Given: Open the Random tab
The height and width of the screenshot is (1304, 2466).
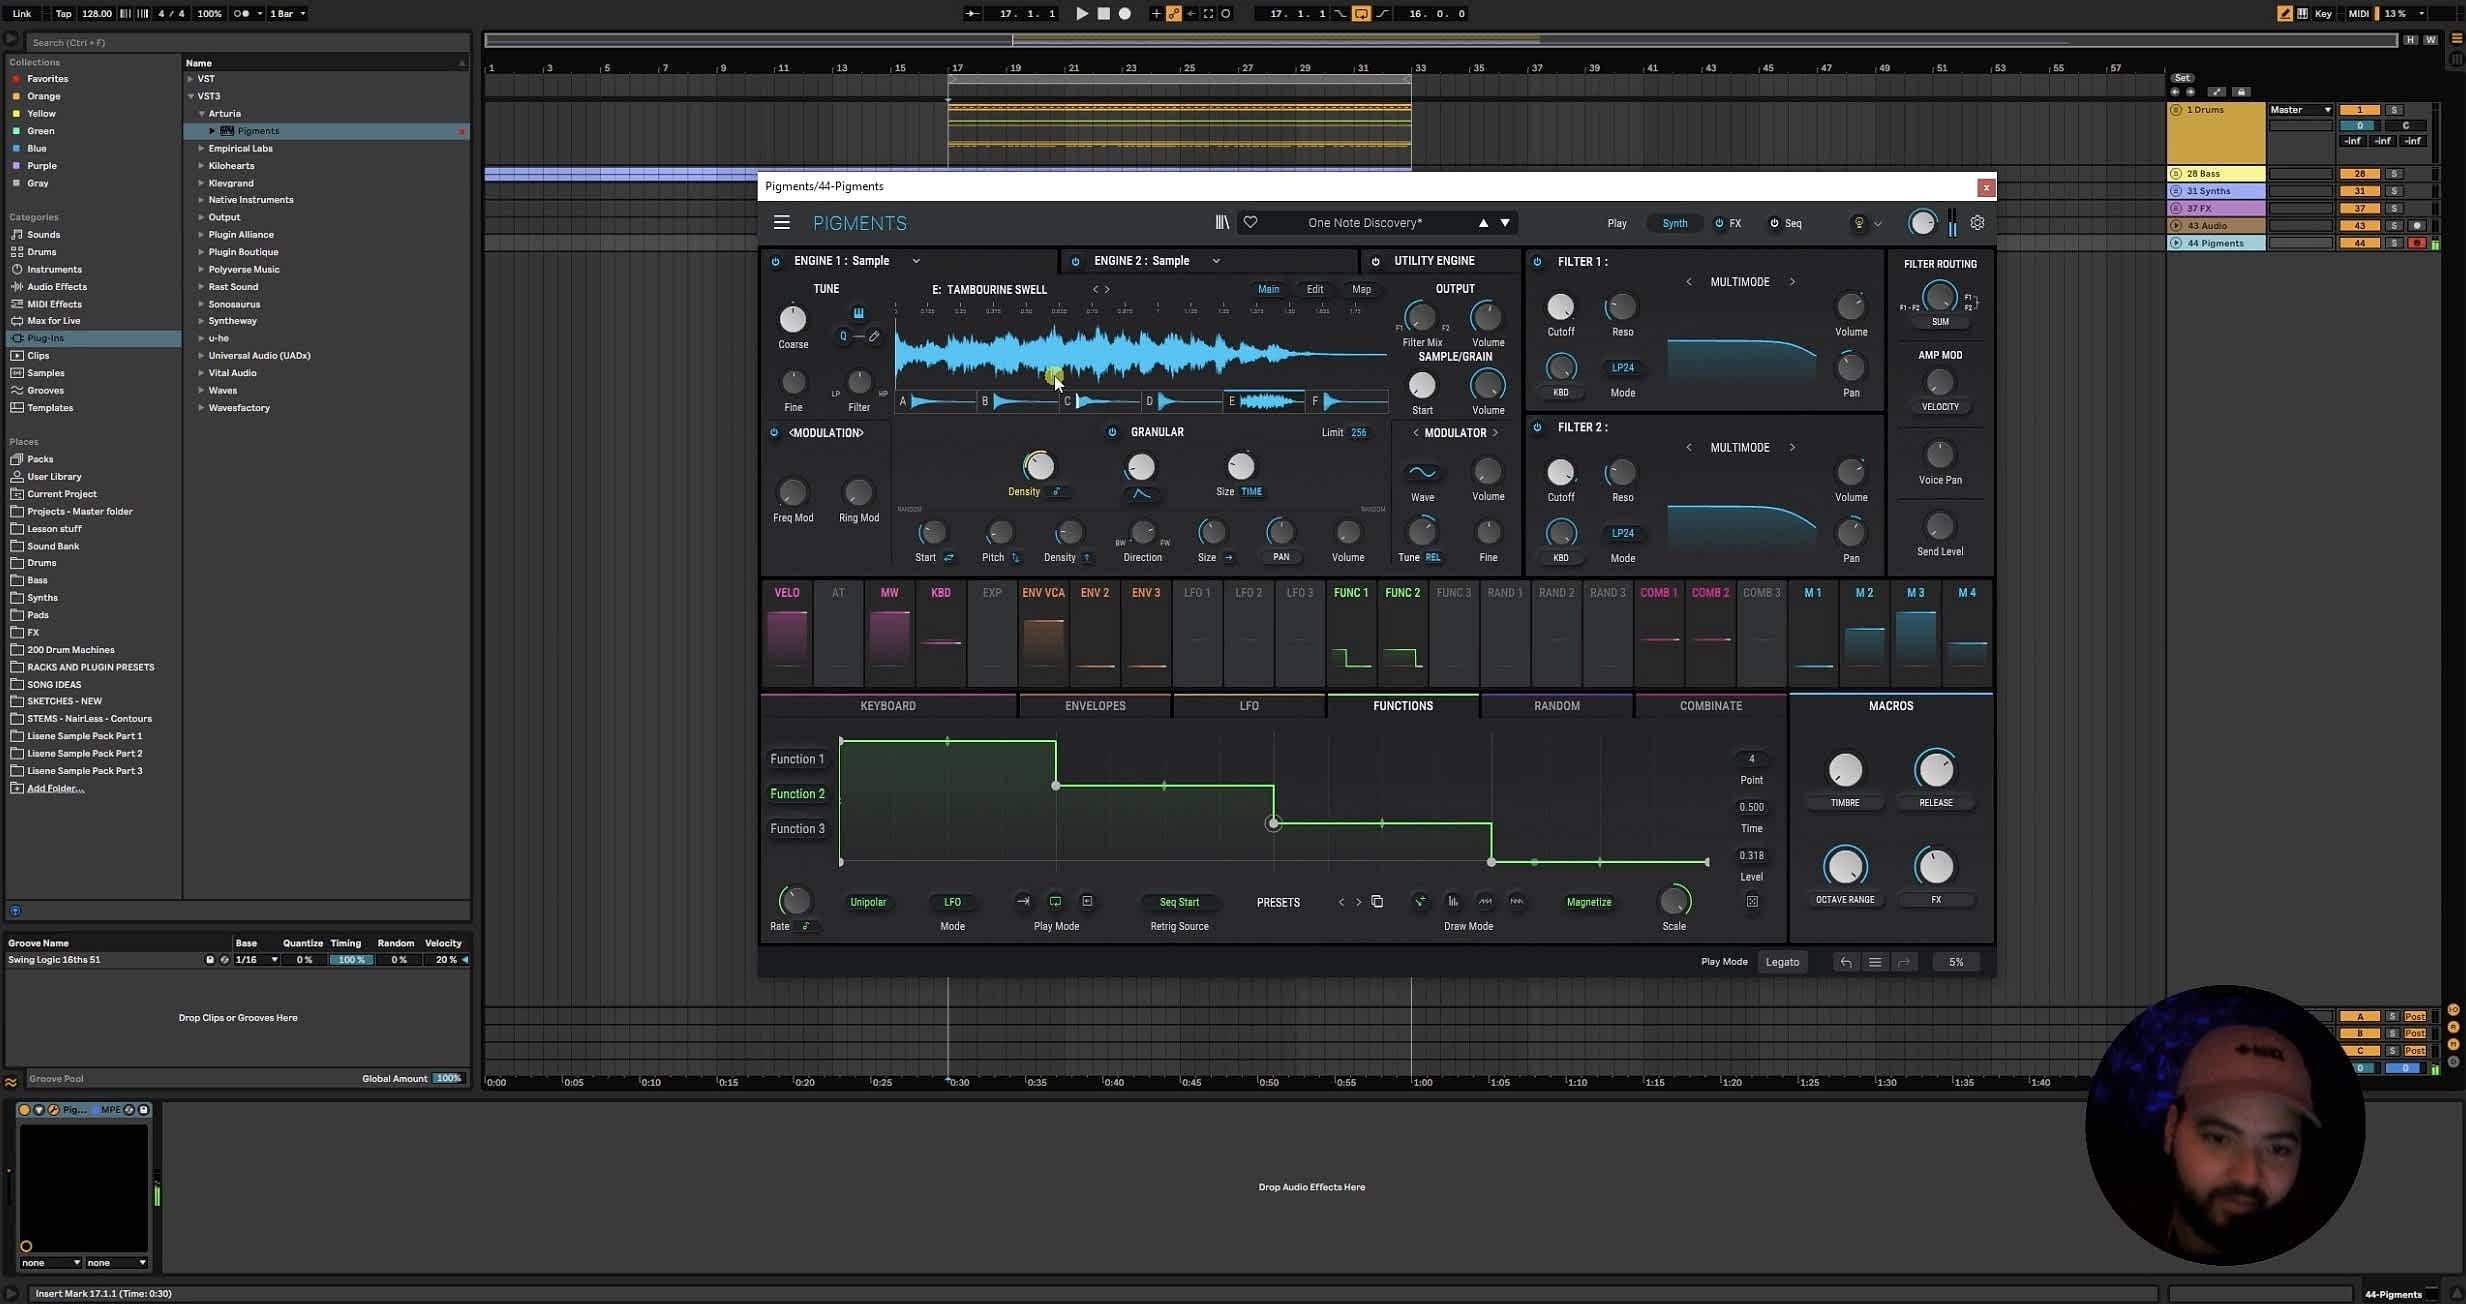Looking at the screenshot, I should pos(1557,706).
